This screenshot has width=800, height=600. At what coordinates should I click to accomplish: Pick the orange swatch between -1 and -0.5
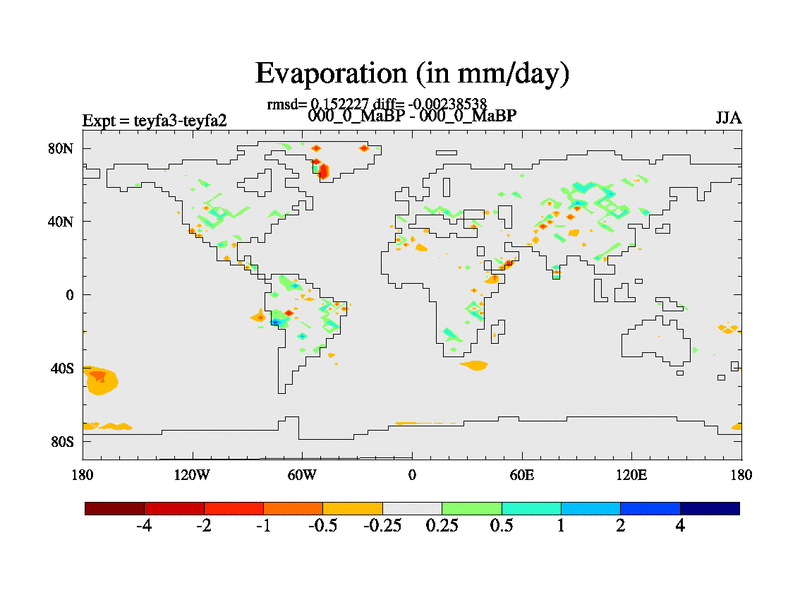(x=293, y=508)
